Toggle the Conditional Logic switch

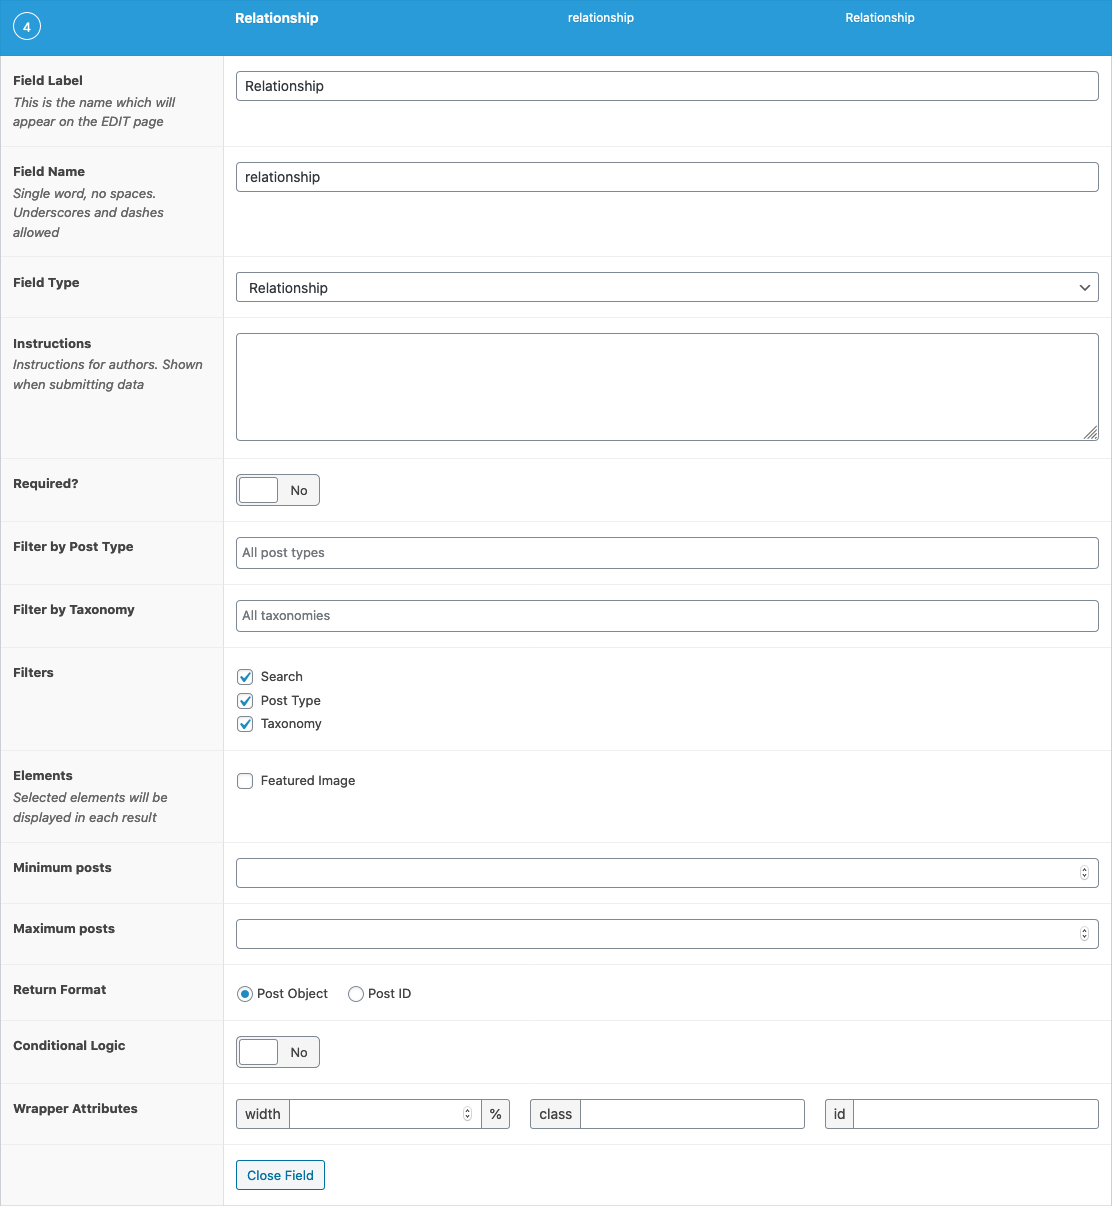278,1052
